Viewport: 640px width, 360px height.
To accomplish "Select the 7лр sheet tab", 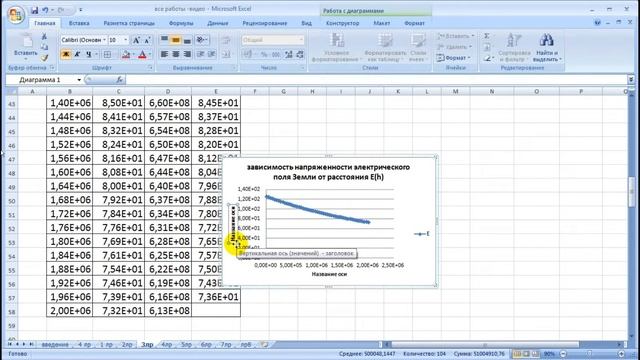I will click(x=226, y=344).
